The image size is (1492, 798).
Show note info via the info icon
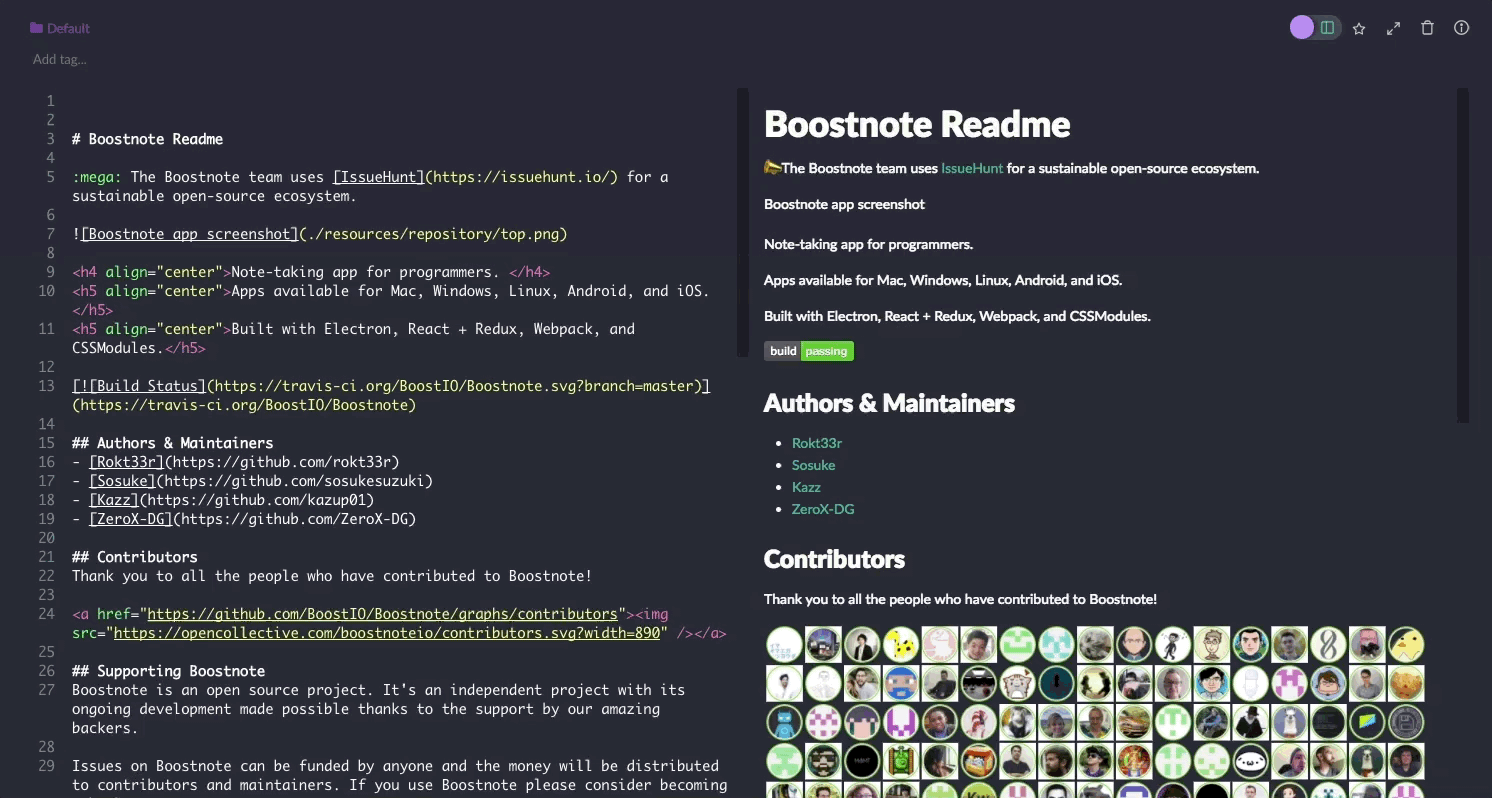click(1461, 28)
